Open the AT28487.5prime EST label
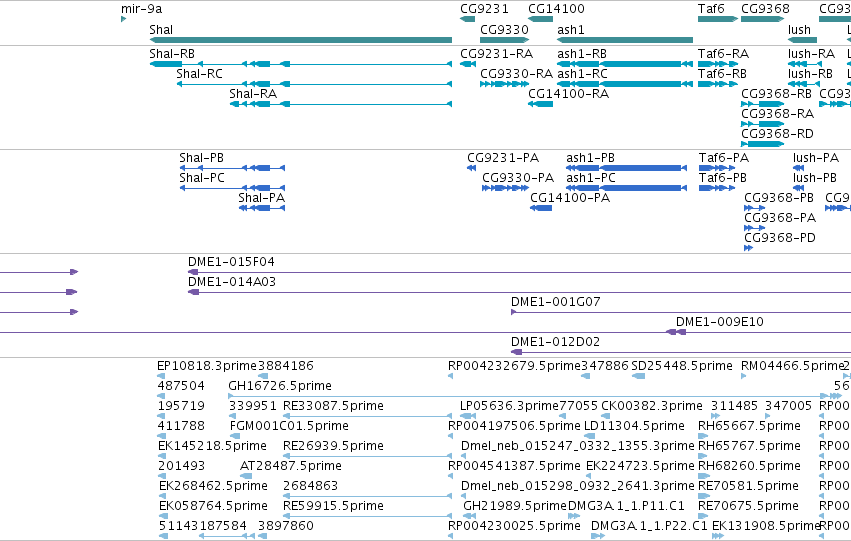Image resolution: width=851 pixels, height=541 pixels. 291,467
